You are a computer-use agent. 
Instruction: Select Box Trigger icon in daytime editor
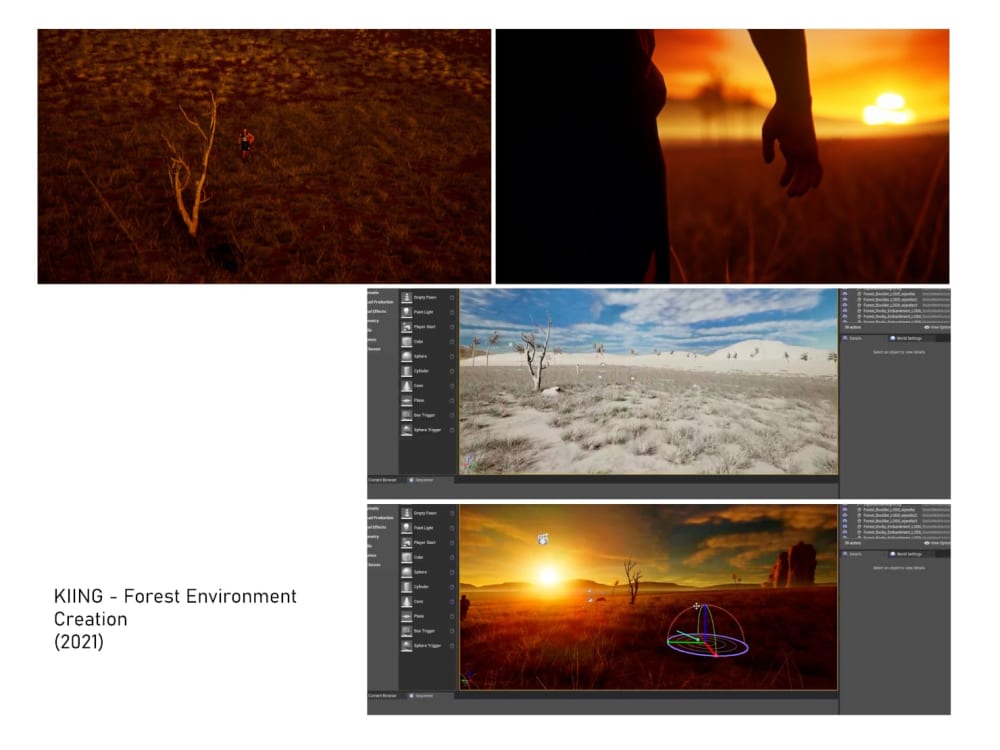coord(406,415)
